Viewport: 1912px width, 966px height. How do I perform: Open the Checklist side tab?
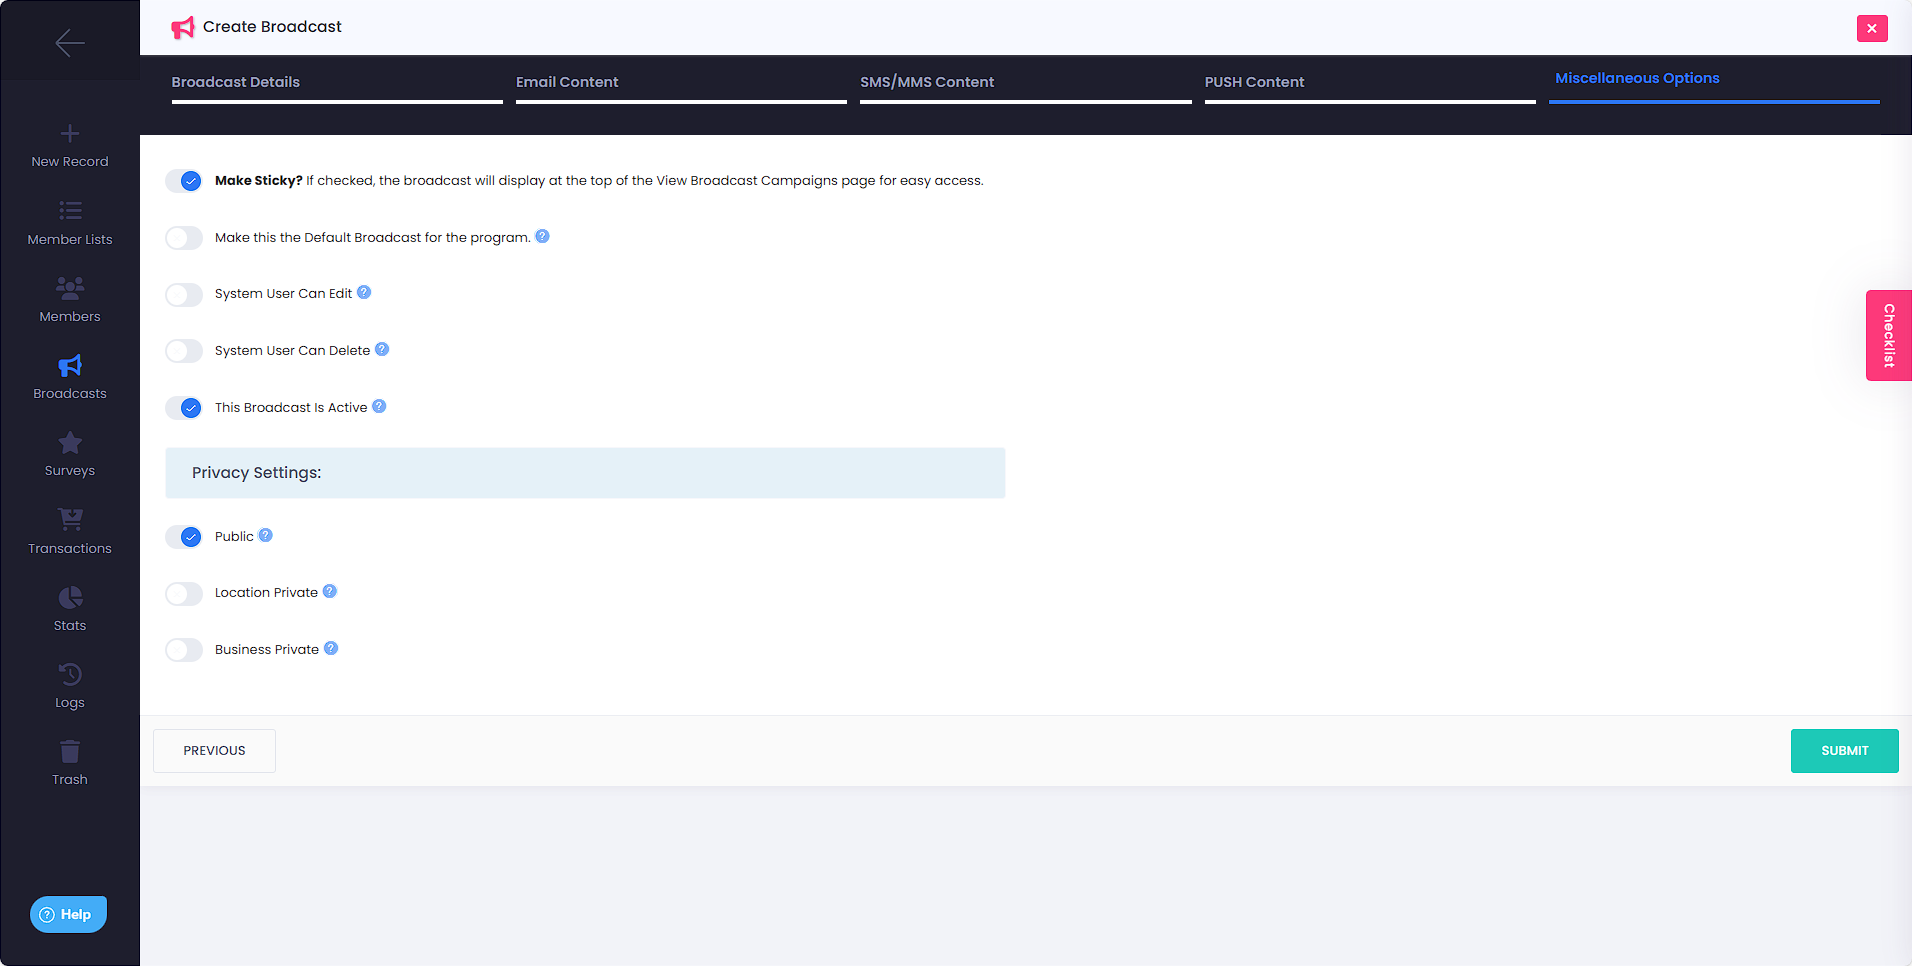click(x=1889, y=335)
